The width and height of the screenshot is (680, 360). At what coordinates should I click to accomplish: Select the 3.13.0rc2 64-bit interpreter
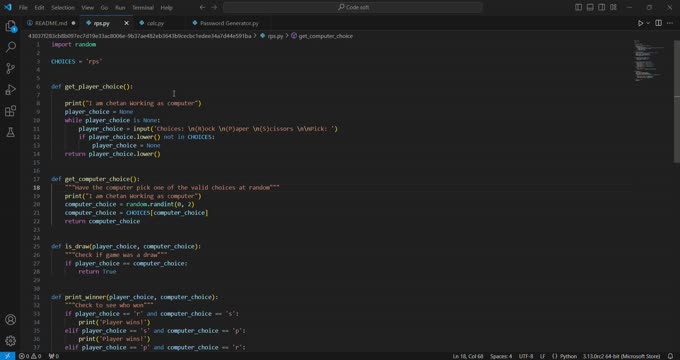(621, 356)
